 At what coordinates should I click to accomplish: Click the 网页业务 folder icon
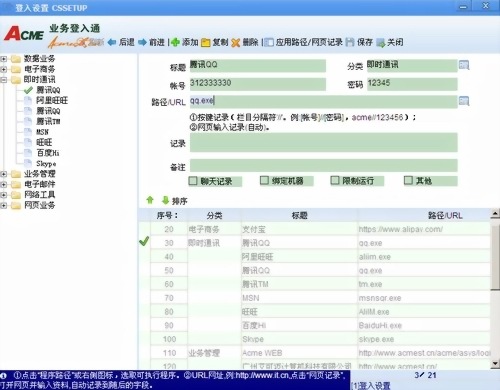pyautogui.click(x=16, y=205)
